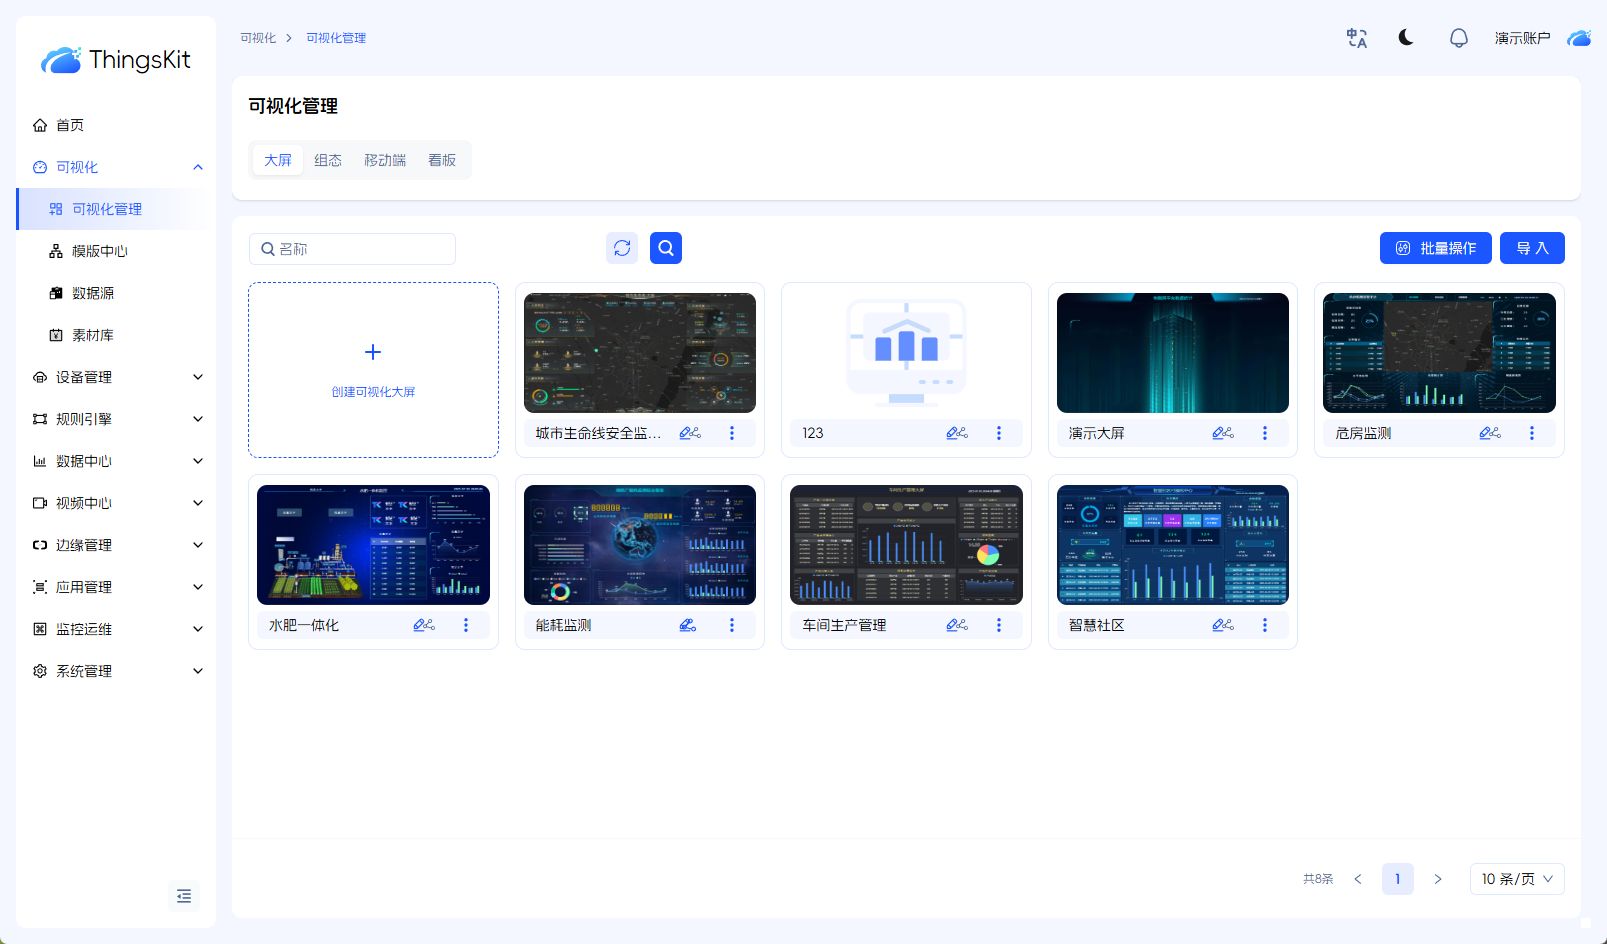Open more options for 车间生产管理 card
This screenshot has height=944, width=1607.
(999, 625)
